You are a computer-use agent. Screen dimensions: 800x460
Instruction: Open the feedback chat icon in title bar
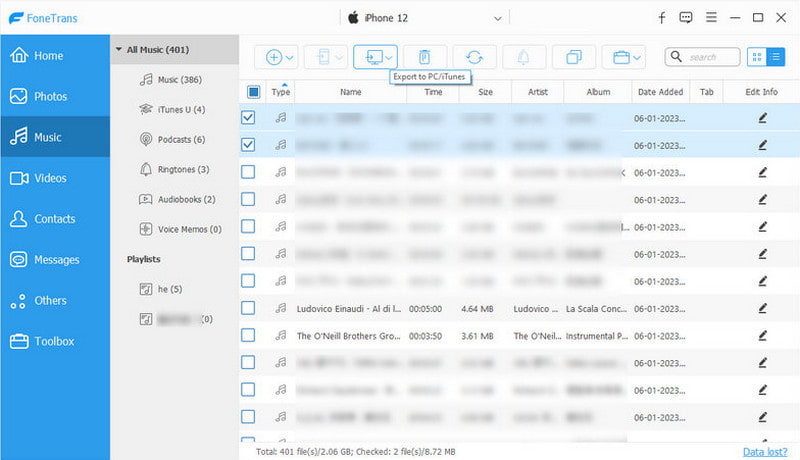pos(686,18)
